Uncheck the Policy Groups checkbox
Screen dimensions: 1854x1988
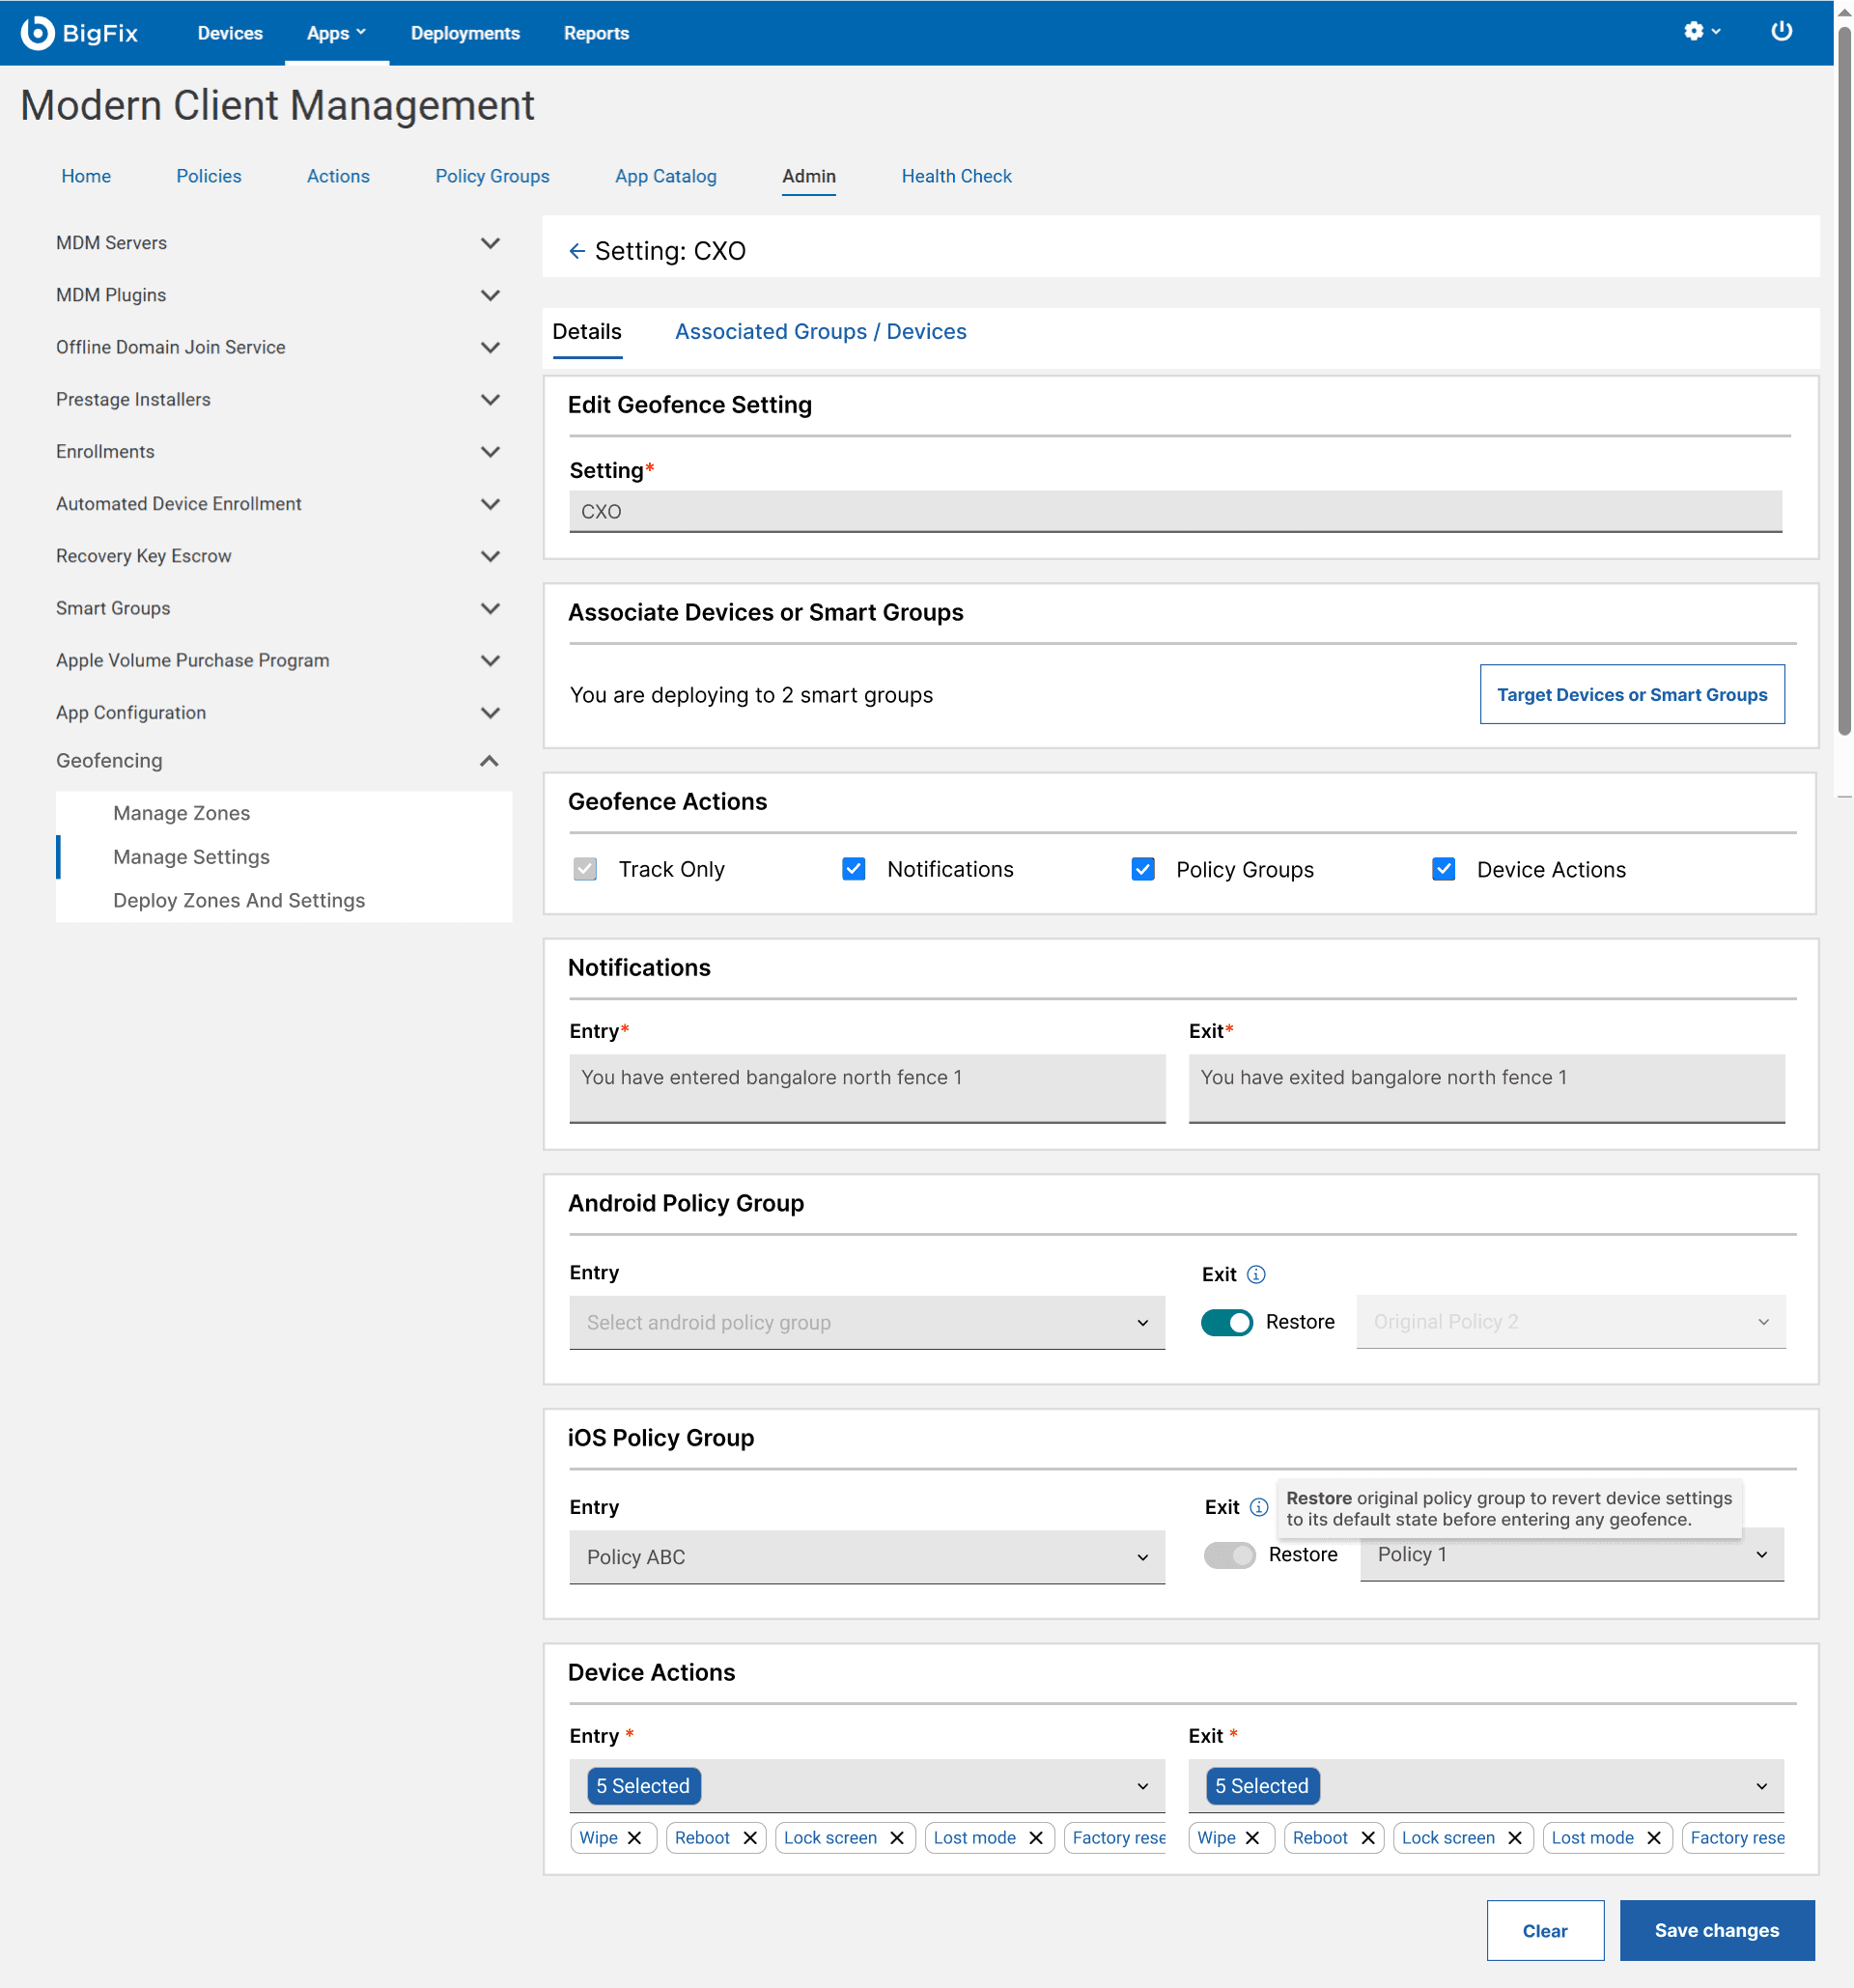click(1142, 869)
